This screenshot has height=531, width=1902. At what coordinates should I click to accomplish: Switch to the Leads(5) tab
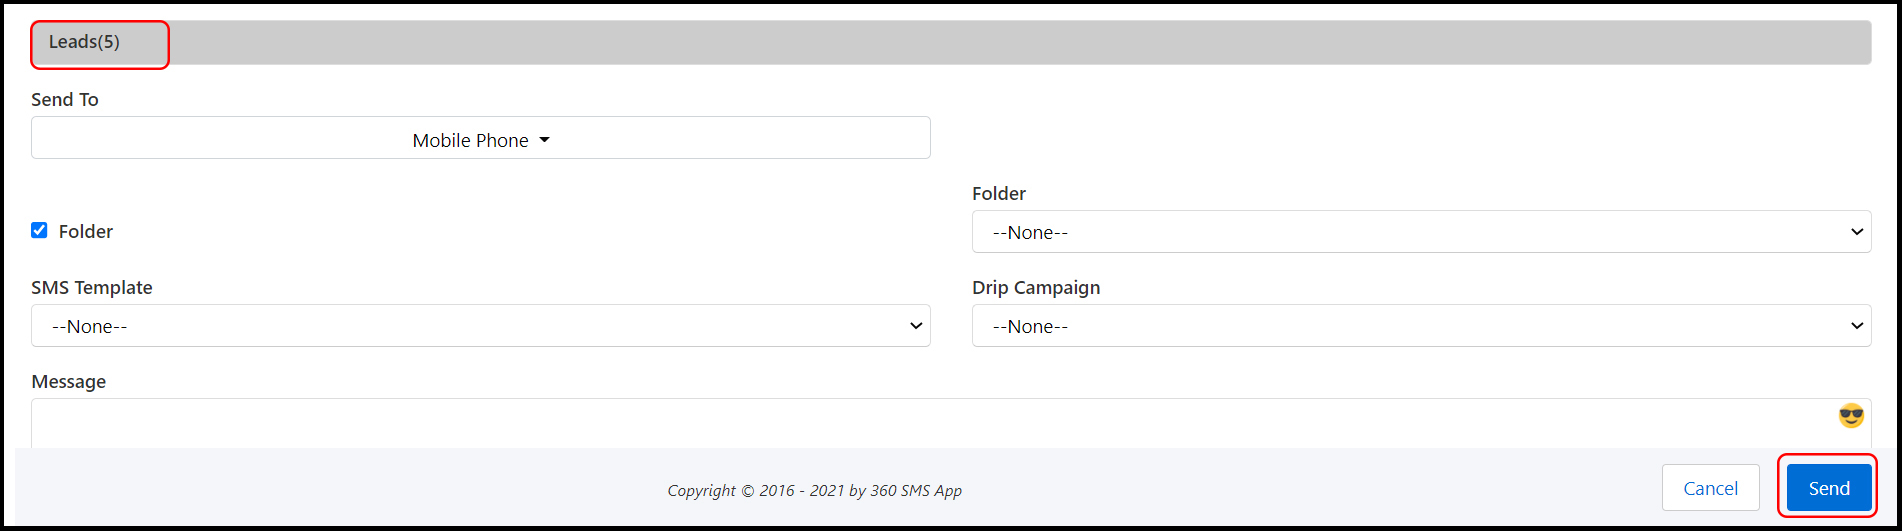click(85, 42)
